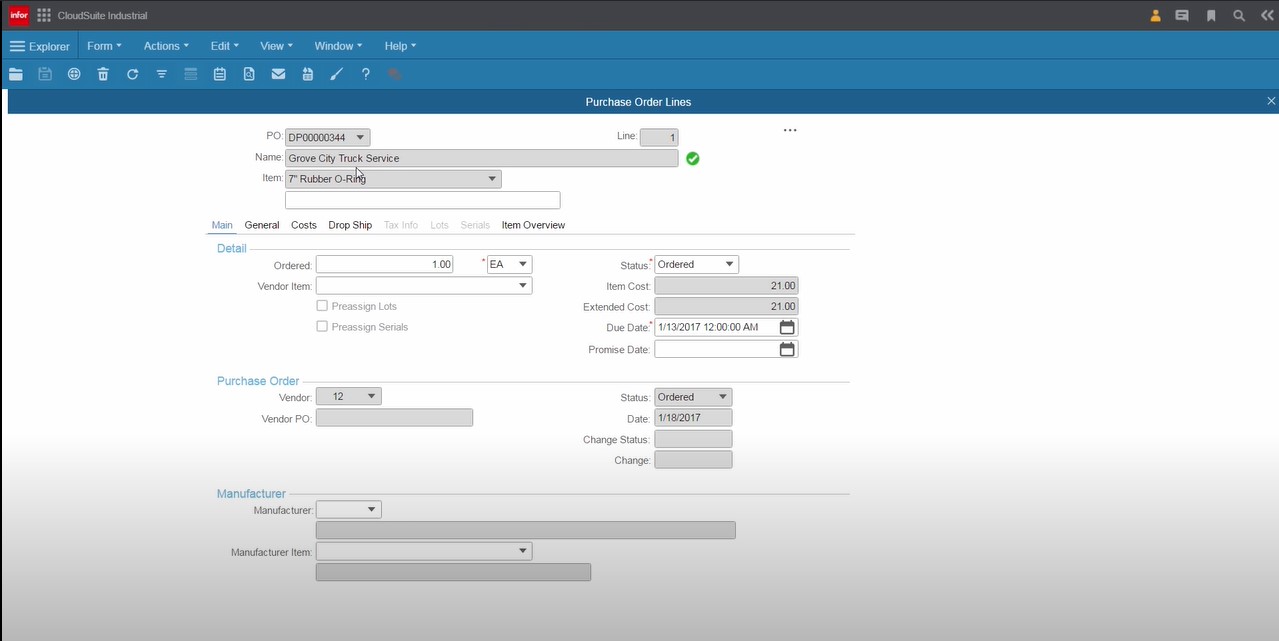The height and width of the screenshot is (641, 1279).
Task: Click the Line number field
Action: (x=659, y=137)
